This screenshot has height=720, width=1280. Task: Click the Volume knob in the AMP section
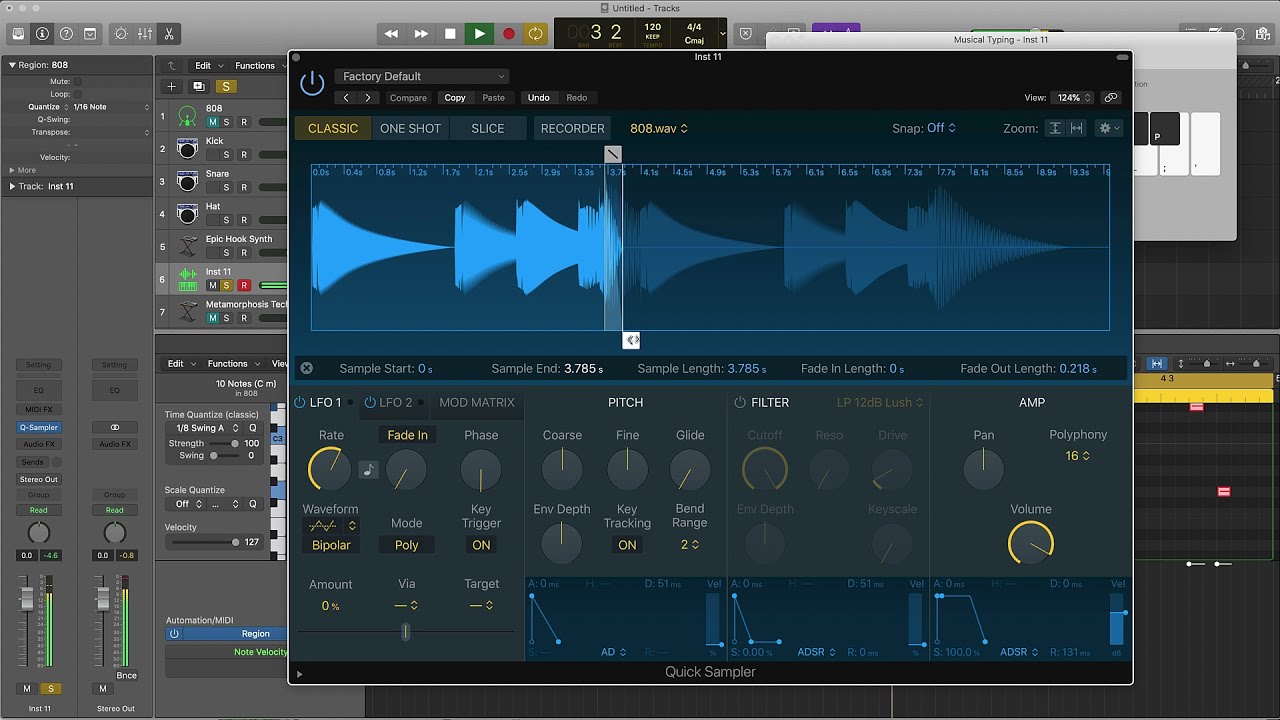click(1031, 543)
